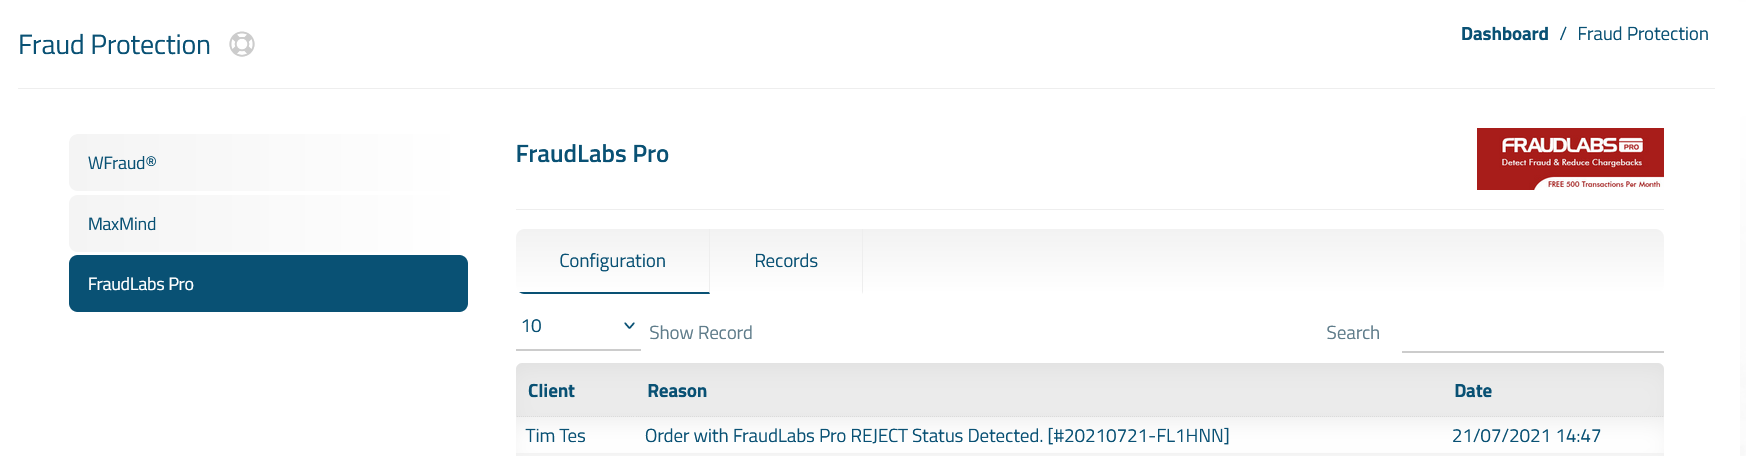The image size is (1746, 456).
Task: Focus the Search input field
Action: point(1532,333)
